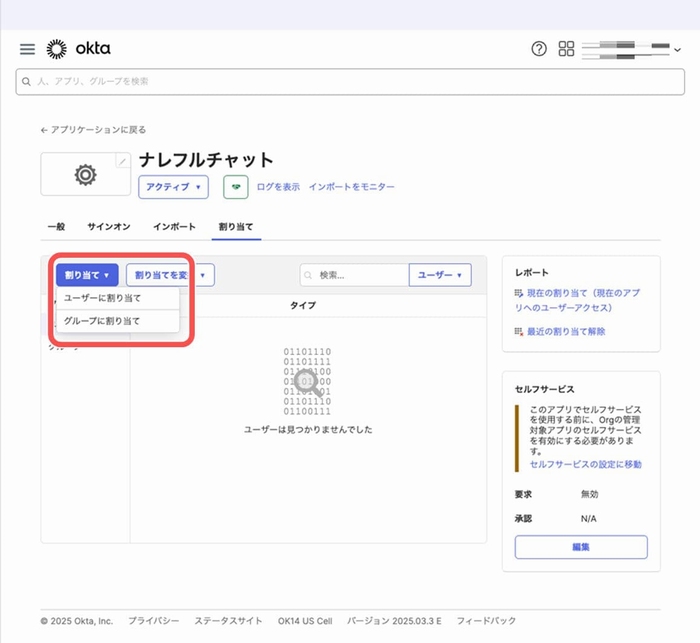Edit the app logo pencil icon
The height and width of the screenshot is (643, 700).
(123, 161)
